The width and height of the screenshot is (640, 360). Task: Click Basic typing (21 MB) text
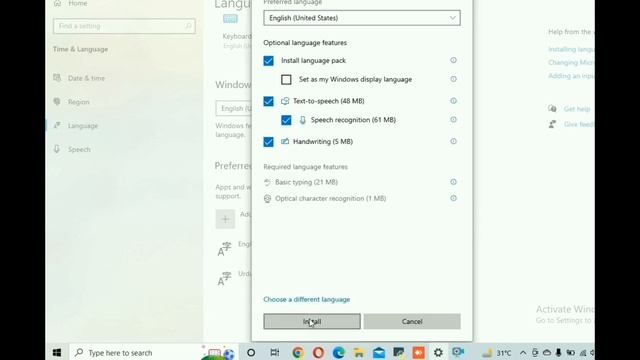tap(306, 182)
